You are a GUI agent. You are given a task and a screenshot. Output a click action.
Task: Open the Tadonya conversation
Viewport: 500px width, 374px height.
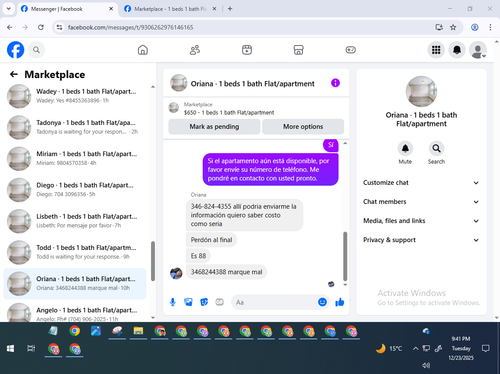75,127
